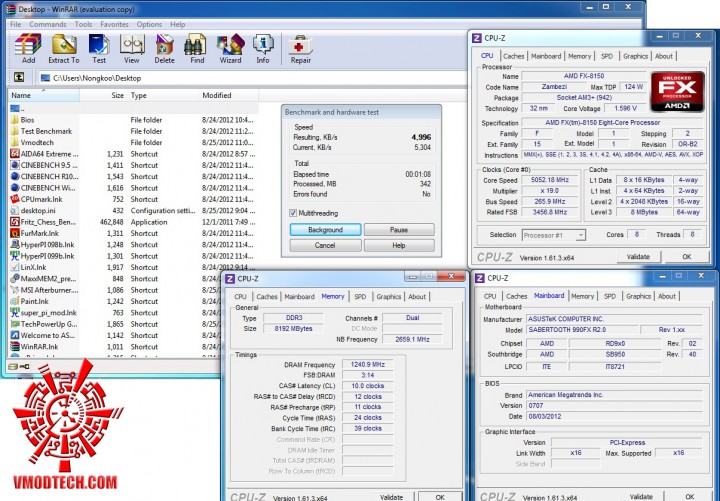The image size is (720, 501).
Task: Sort by the Type column header
Action: click(x=163, y=95)
